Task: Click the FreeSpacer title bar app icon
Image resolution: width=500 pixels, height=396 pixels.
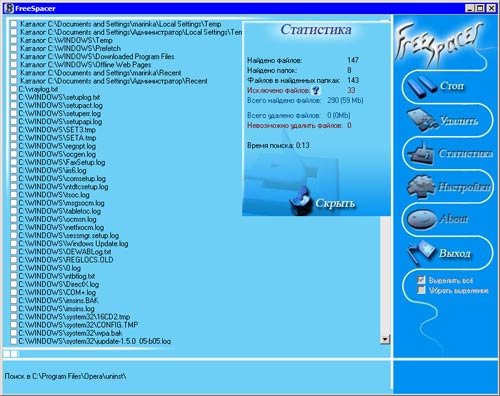Action: click(10, 8)
